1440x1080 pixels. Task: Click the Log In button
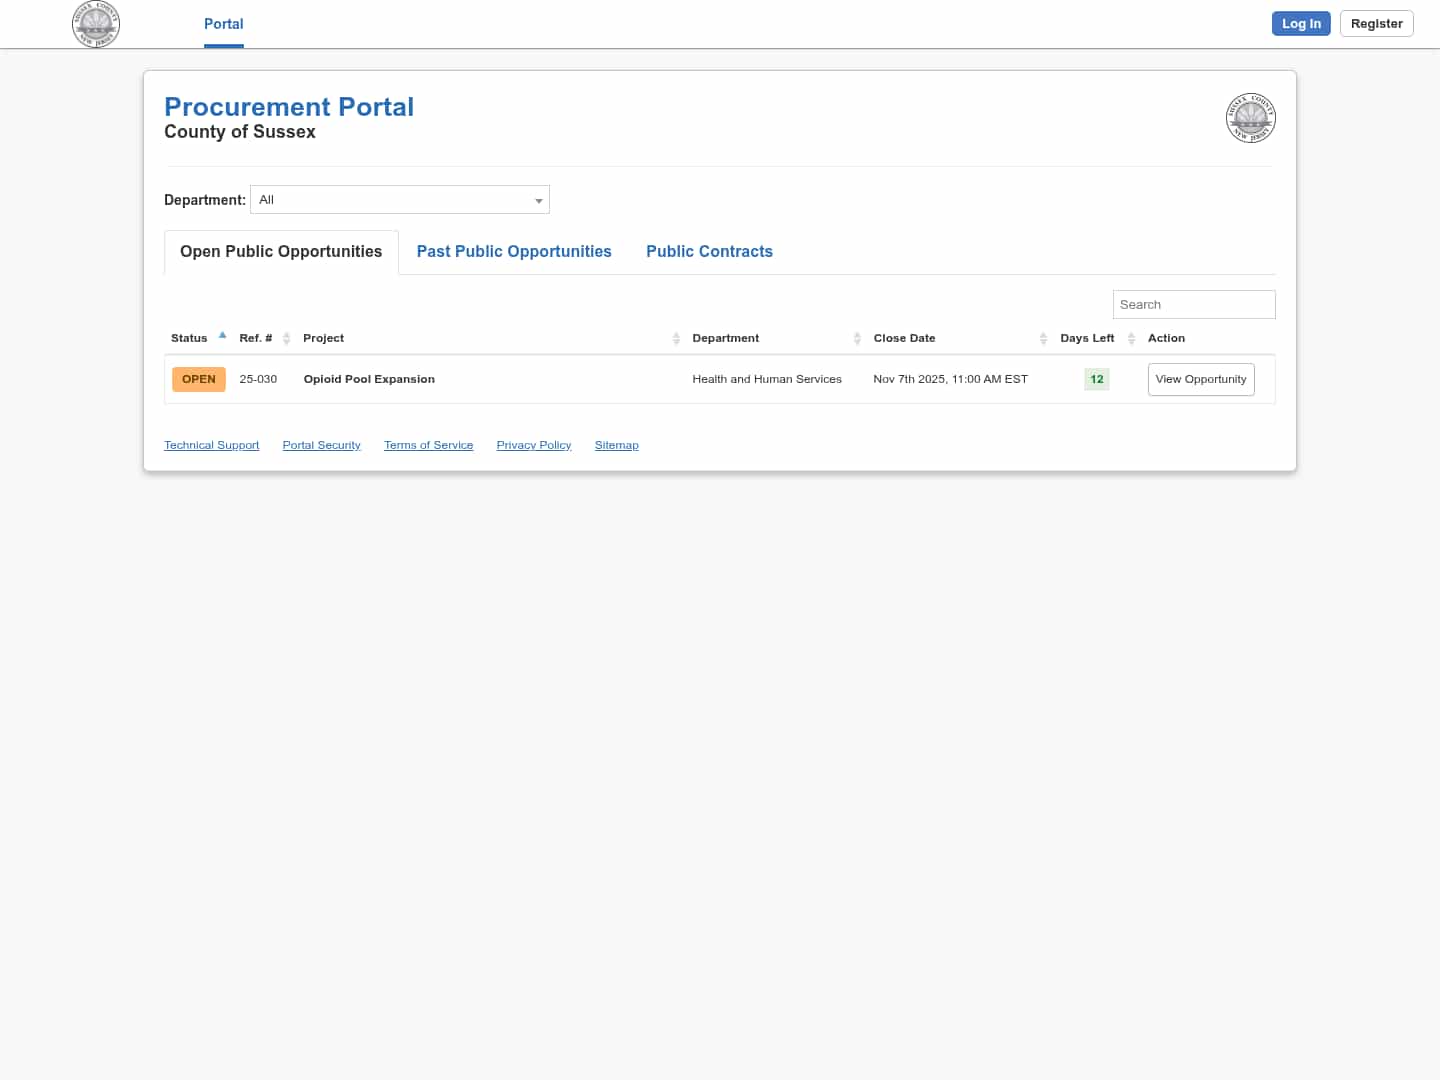click(x=1301, y=23)
